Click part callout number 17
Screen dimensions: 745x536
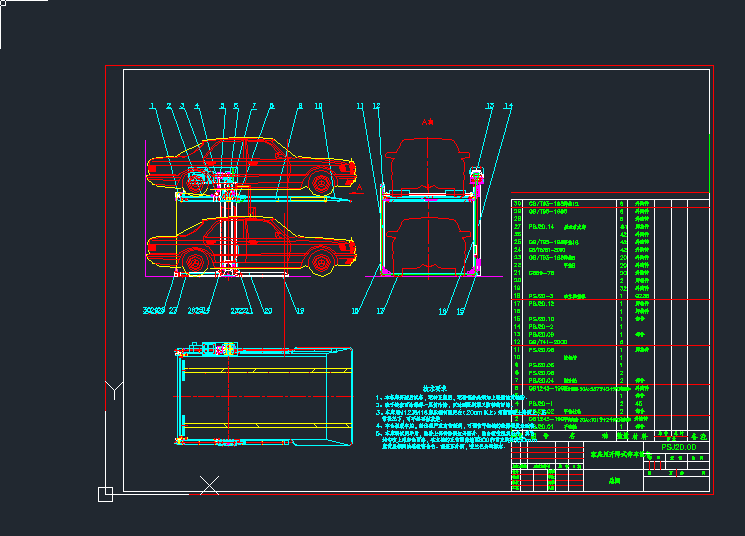[x=380, y=311]
